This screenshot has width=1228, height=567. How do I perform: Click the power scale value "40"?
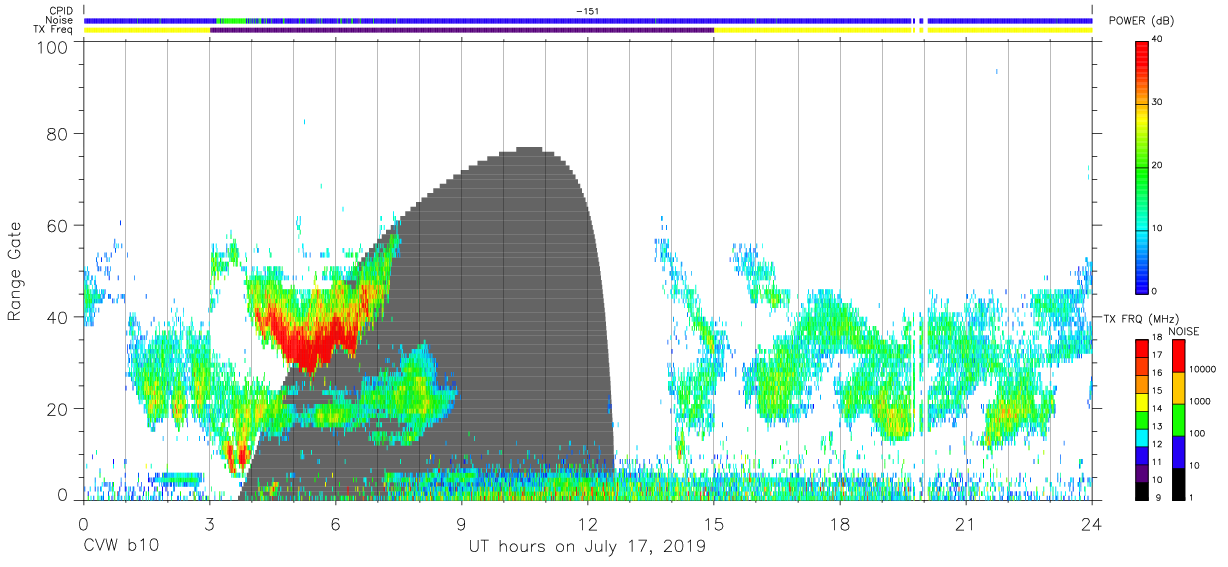click(x=1159, y=39)
